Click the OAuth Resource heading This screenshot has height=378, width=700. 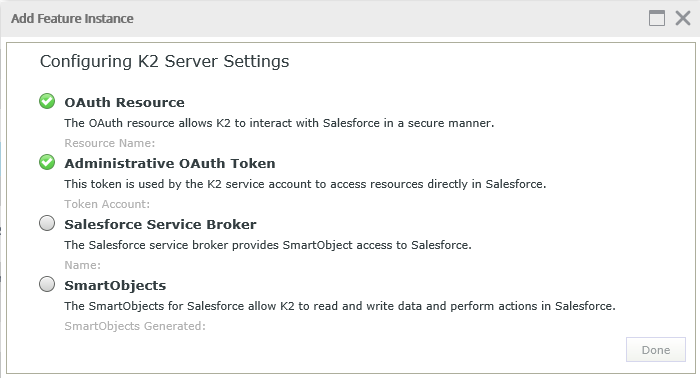click(x=125, y=102)
